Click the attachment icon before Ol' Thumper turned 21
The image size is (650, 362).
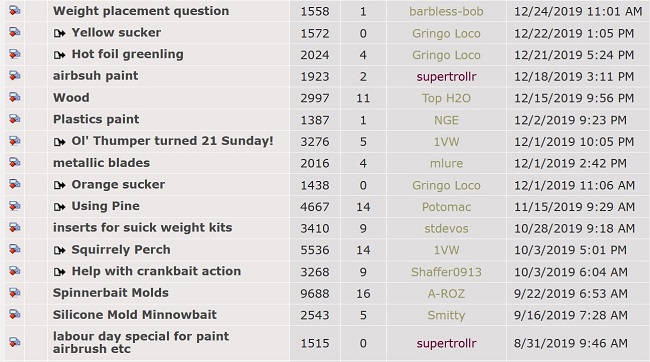click(x=60, y=142)
